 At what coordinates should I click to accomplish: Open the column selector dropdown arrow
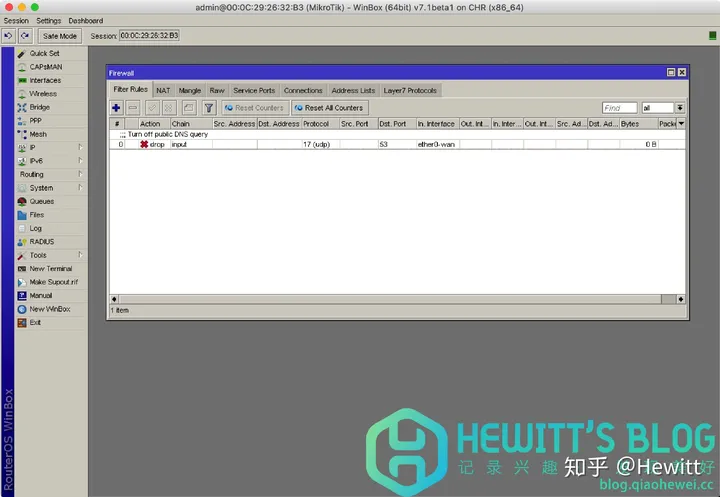(681, 124)
